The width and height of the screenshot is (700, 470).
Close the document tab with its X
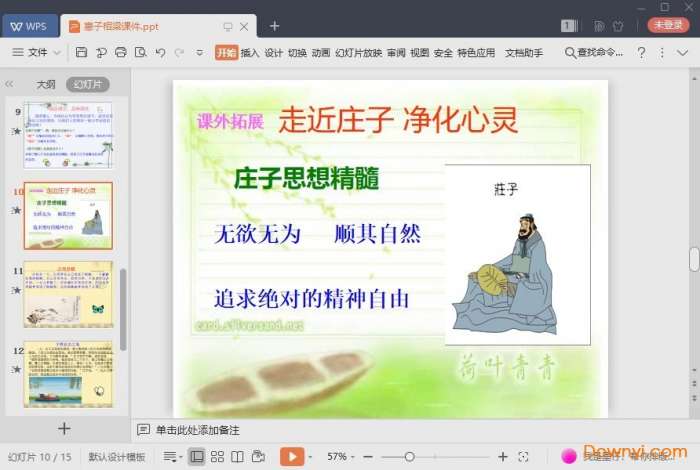(x=244, y=26)
